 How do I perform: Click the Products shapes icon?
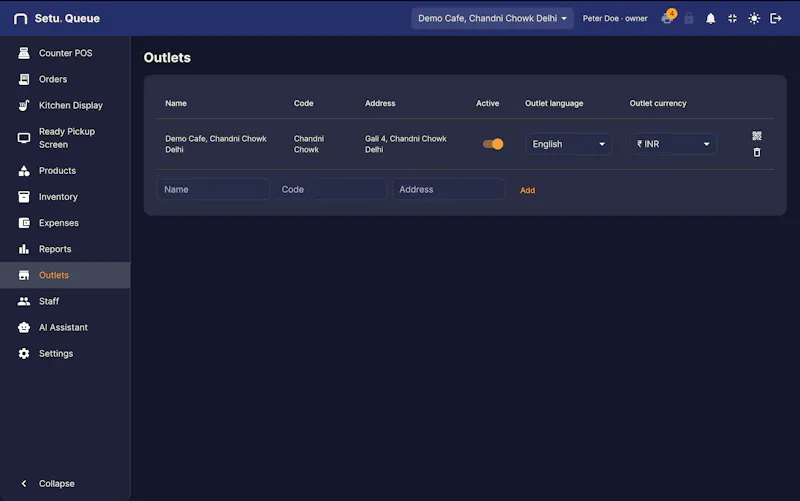tap(24, 170)
